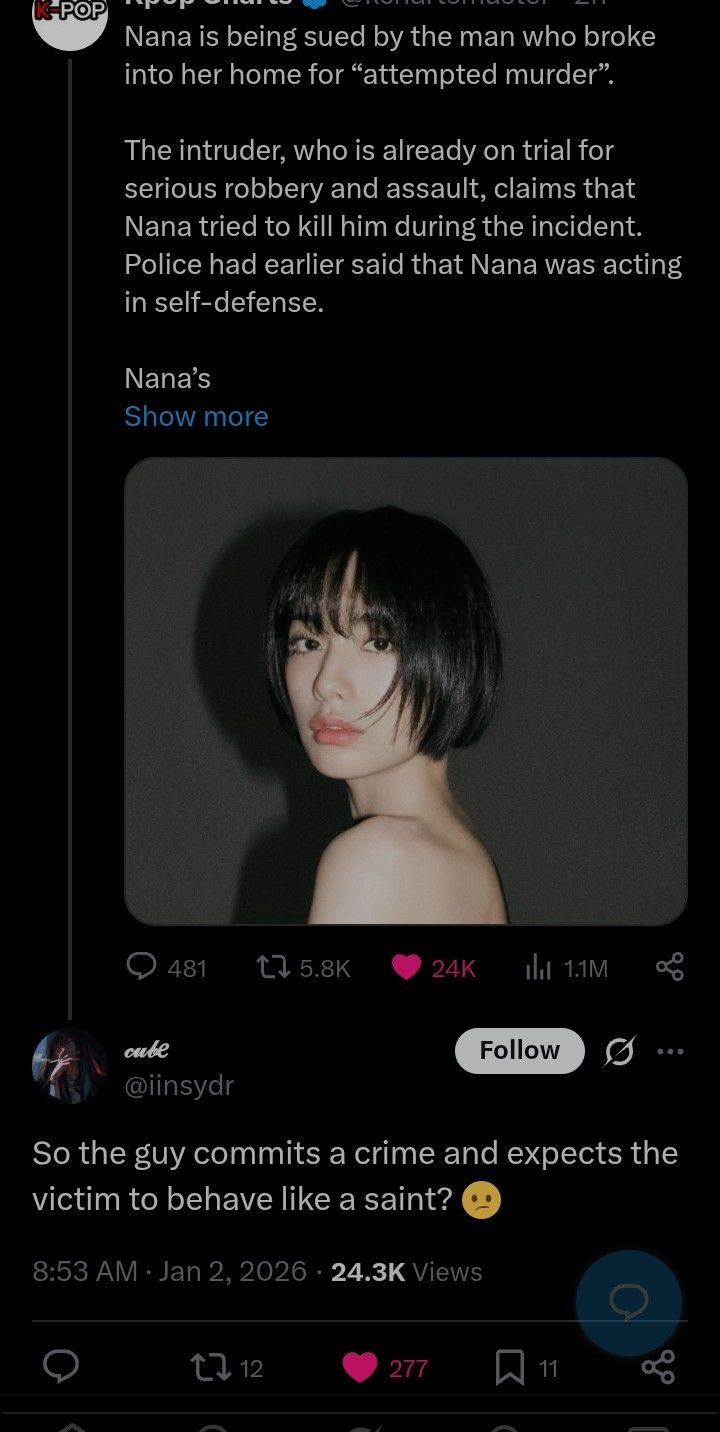Follow the user cube
Screen dimensions: 720x1432
[519, 1050]
